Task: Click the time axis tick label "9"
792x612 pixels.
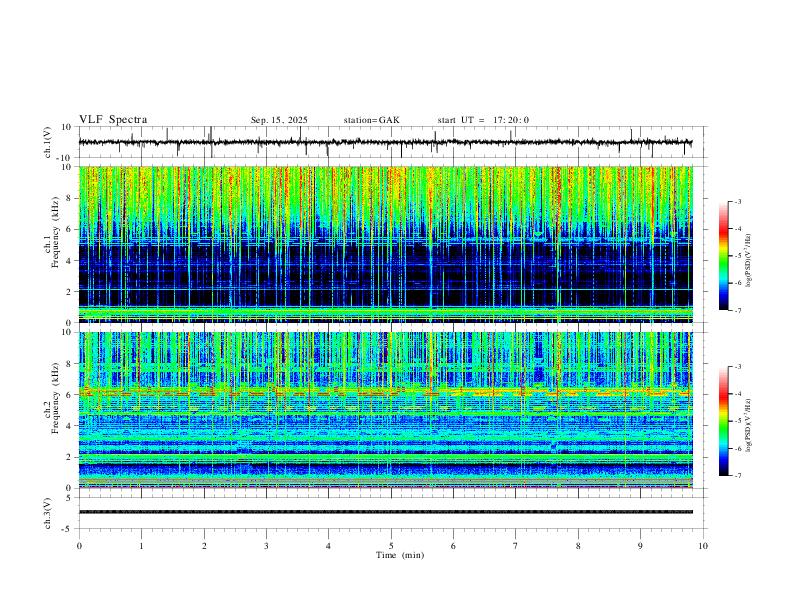Action: point(640,546)
